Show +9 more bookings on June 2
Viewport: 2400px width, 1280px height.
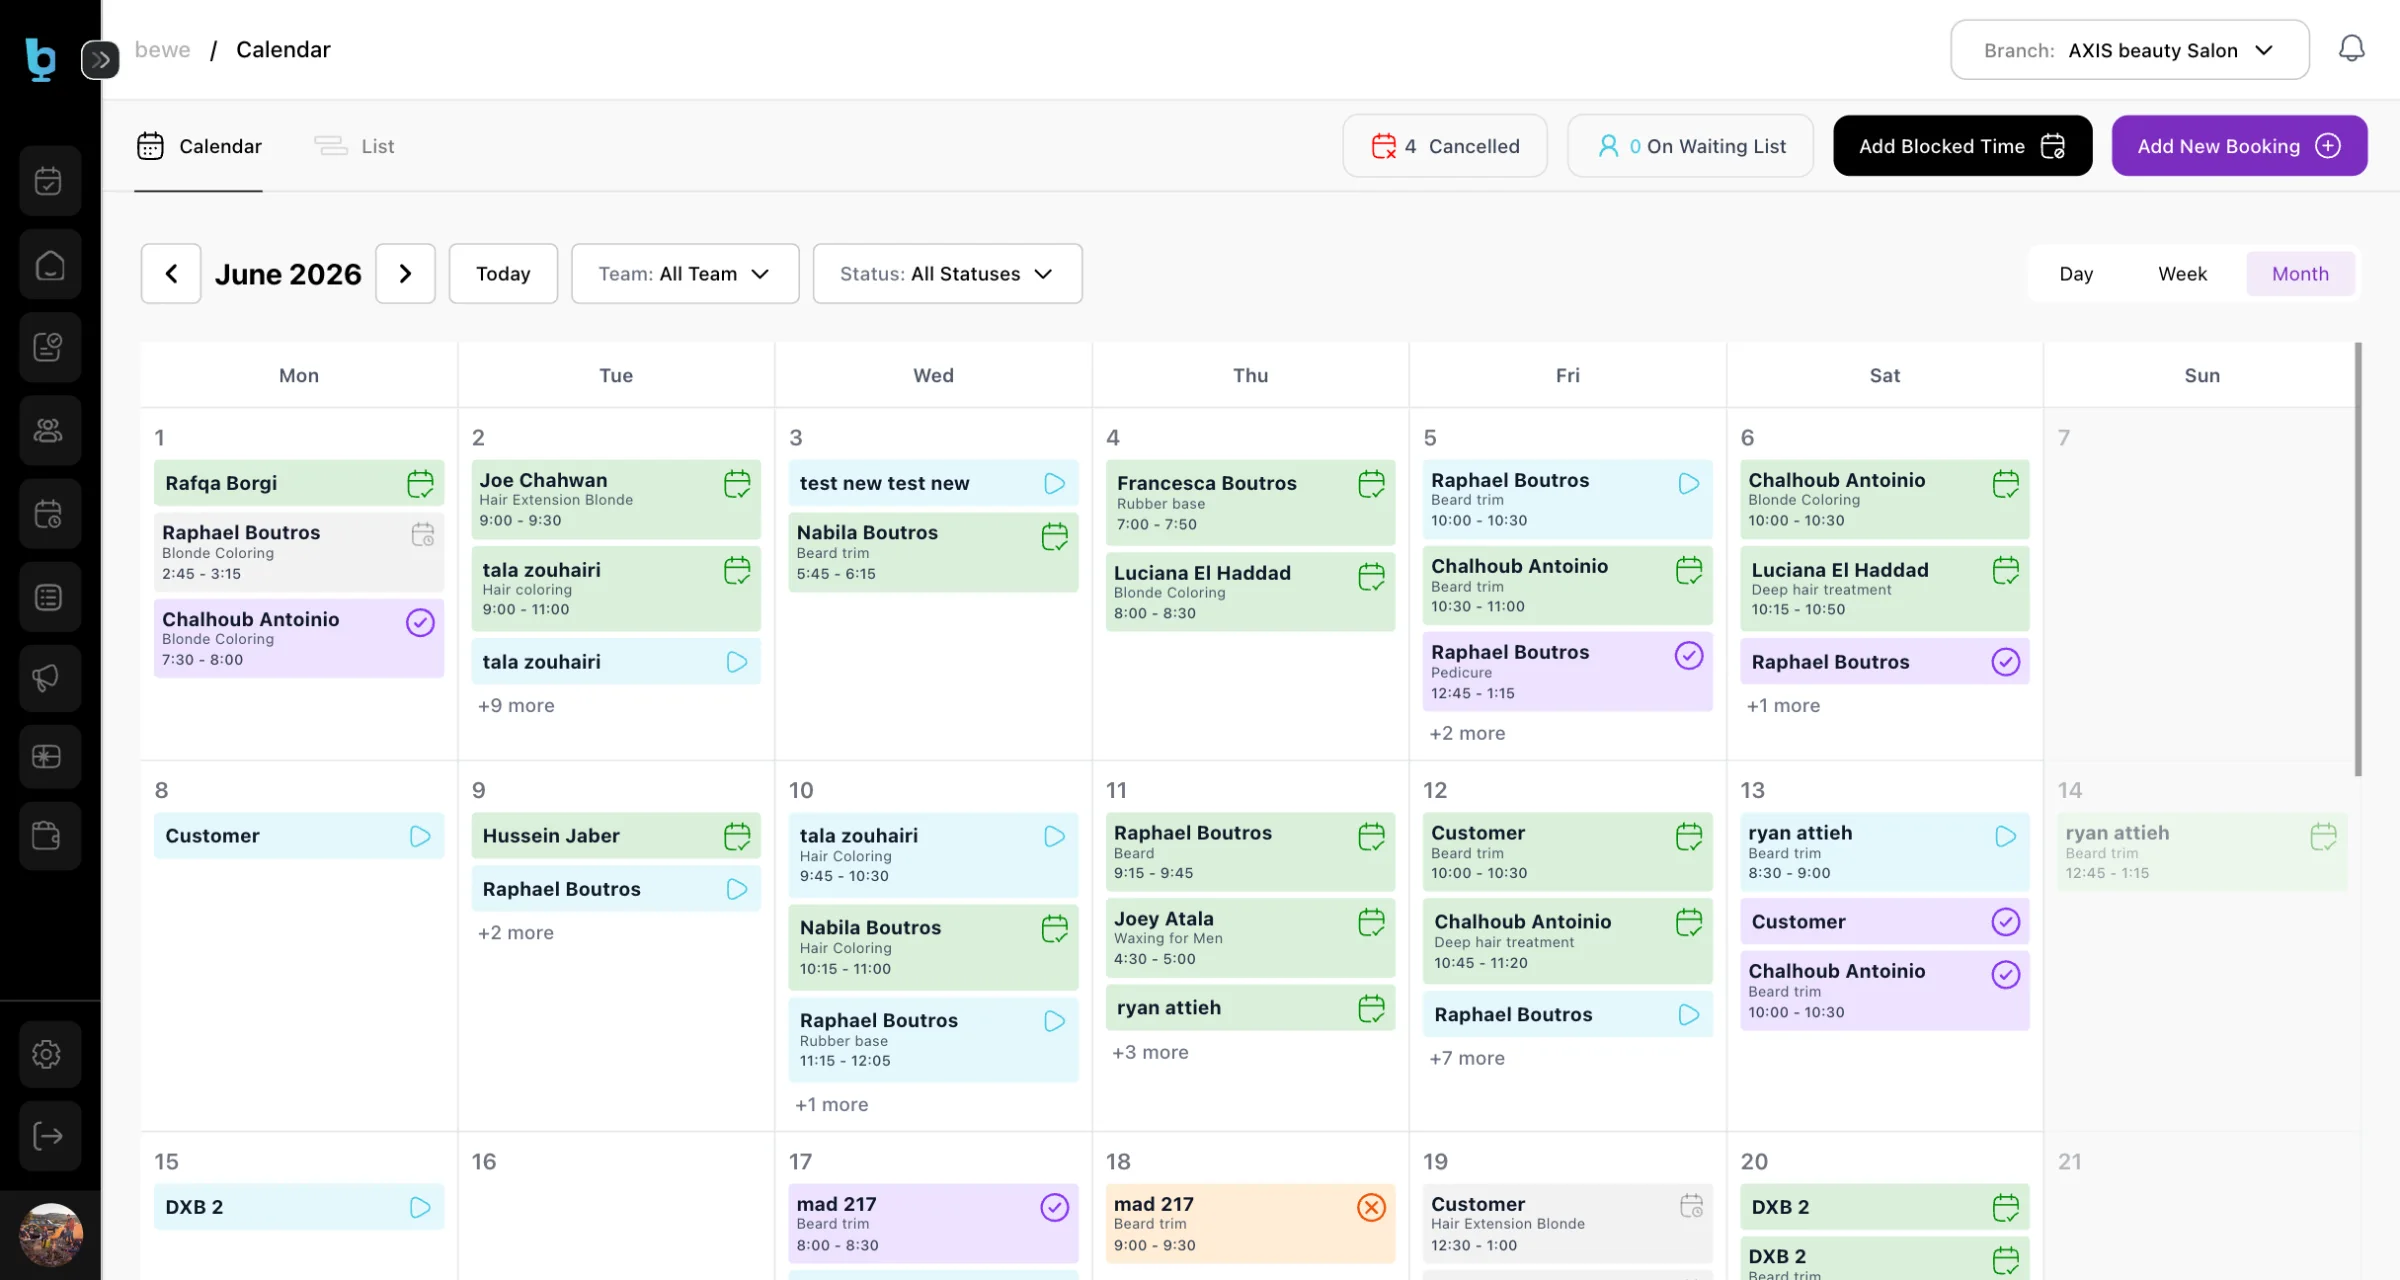pyautogui.click(x=516, y=705)
